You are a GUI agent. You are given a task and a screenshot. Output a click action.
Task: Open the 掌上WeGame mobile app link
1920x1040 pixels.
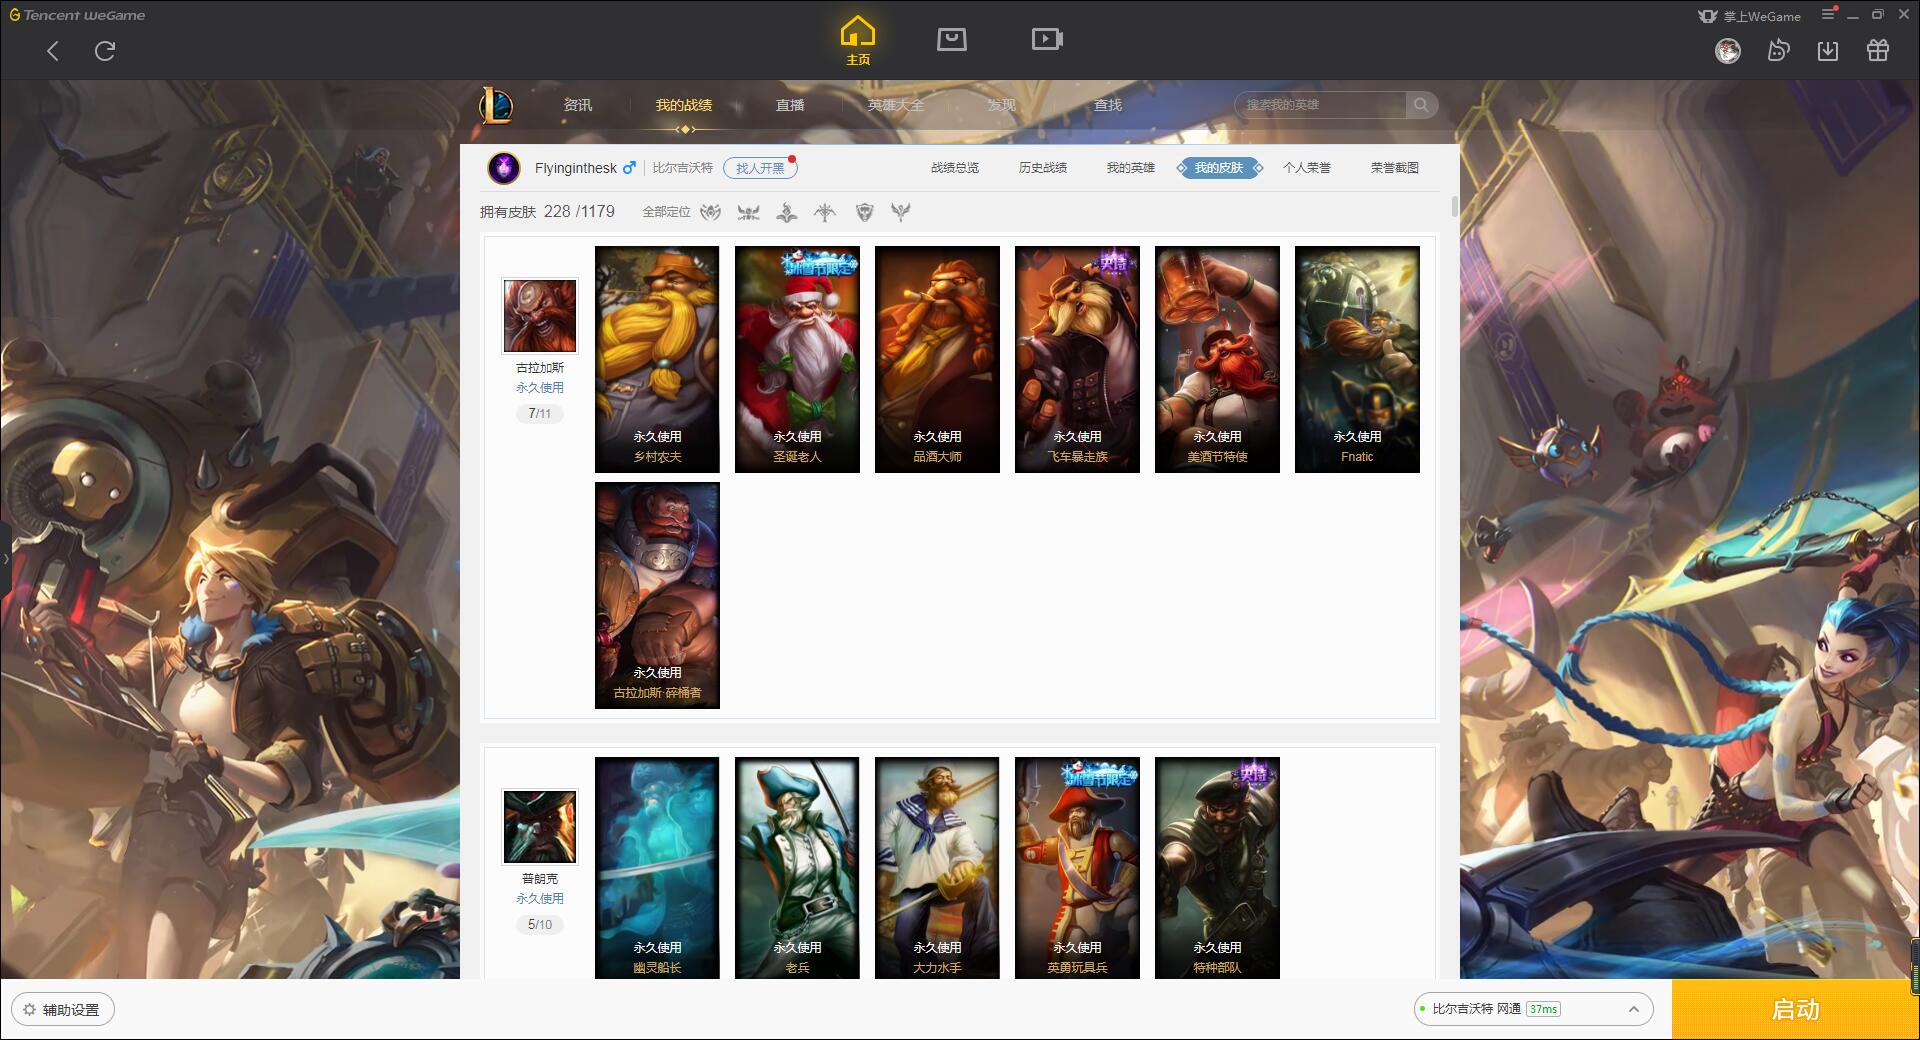(1749, 16)
